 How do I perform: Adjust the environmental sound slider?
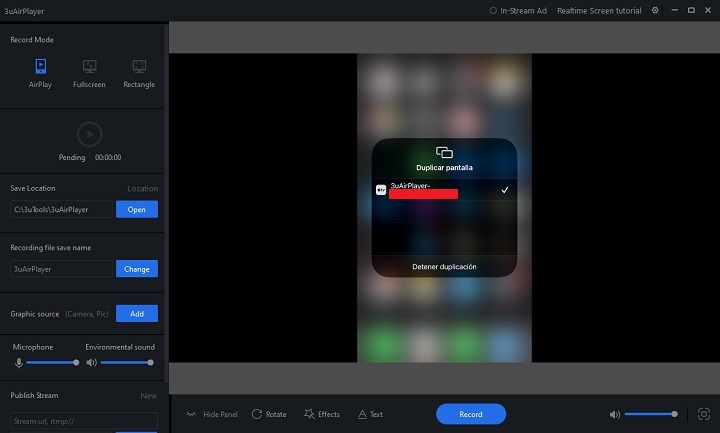(127, 363)
